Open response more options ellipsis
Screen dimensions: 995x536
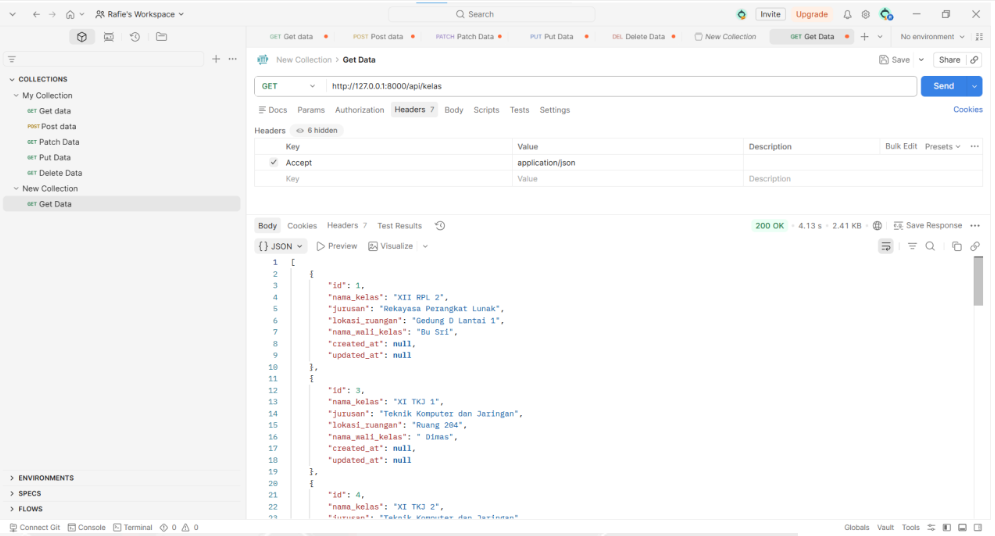[x=975, y=225]
